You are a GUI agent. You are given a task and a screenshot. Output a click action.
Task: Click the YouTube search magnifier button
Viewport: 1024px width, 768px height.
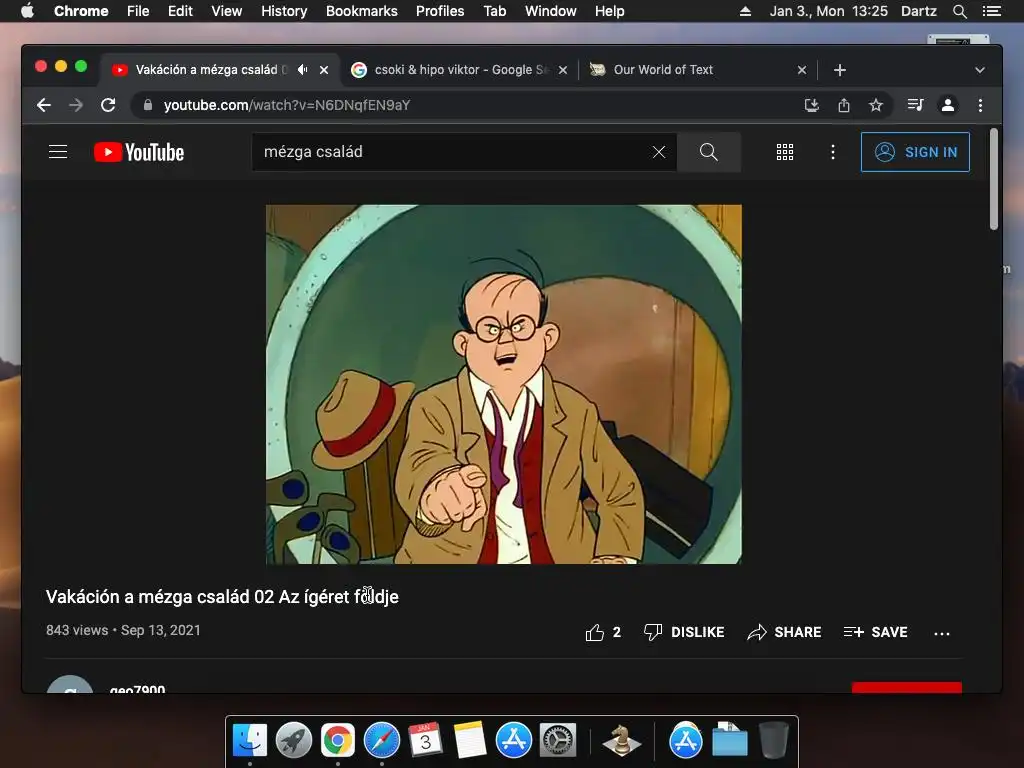coord(709,152)
